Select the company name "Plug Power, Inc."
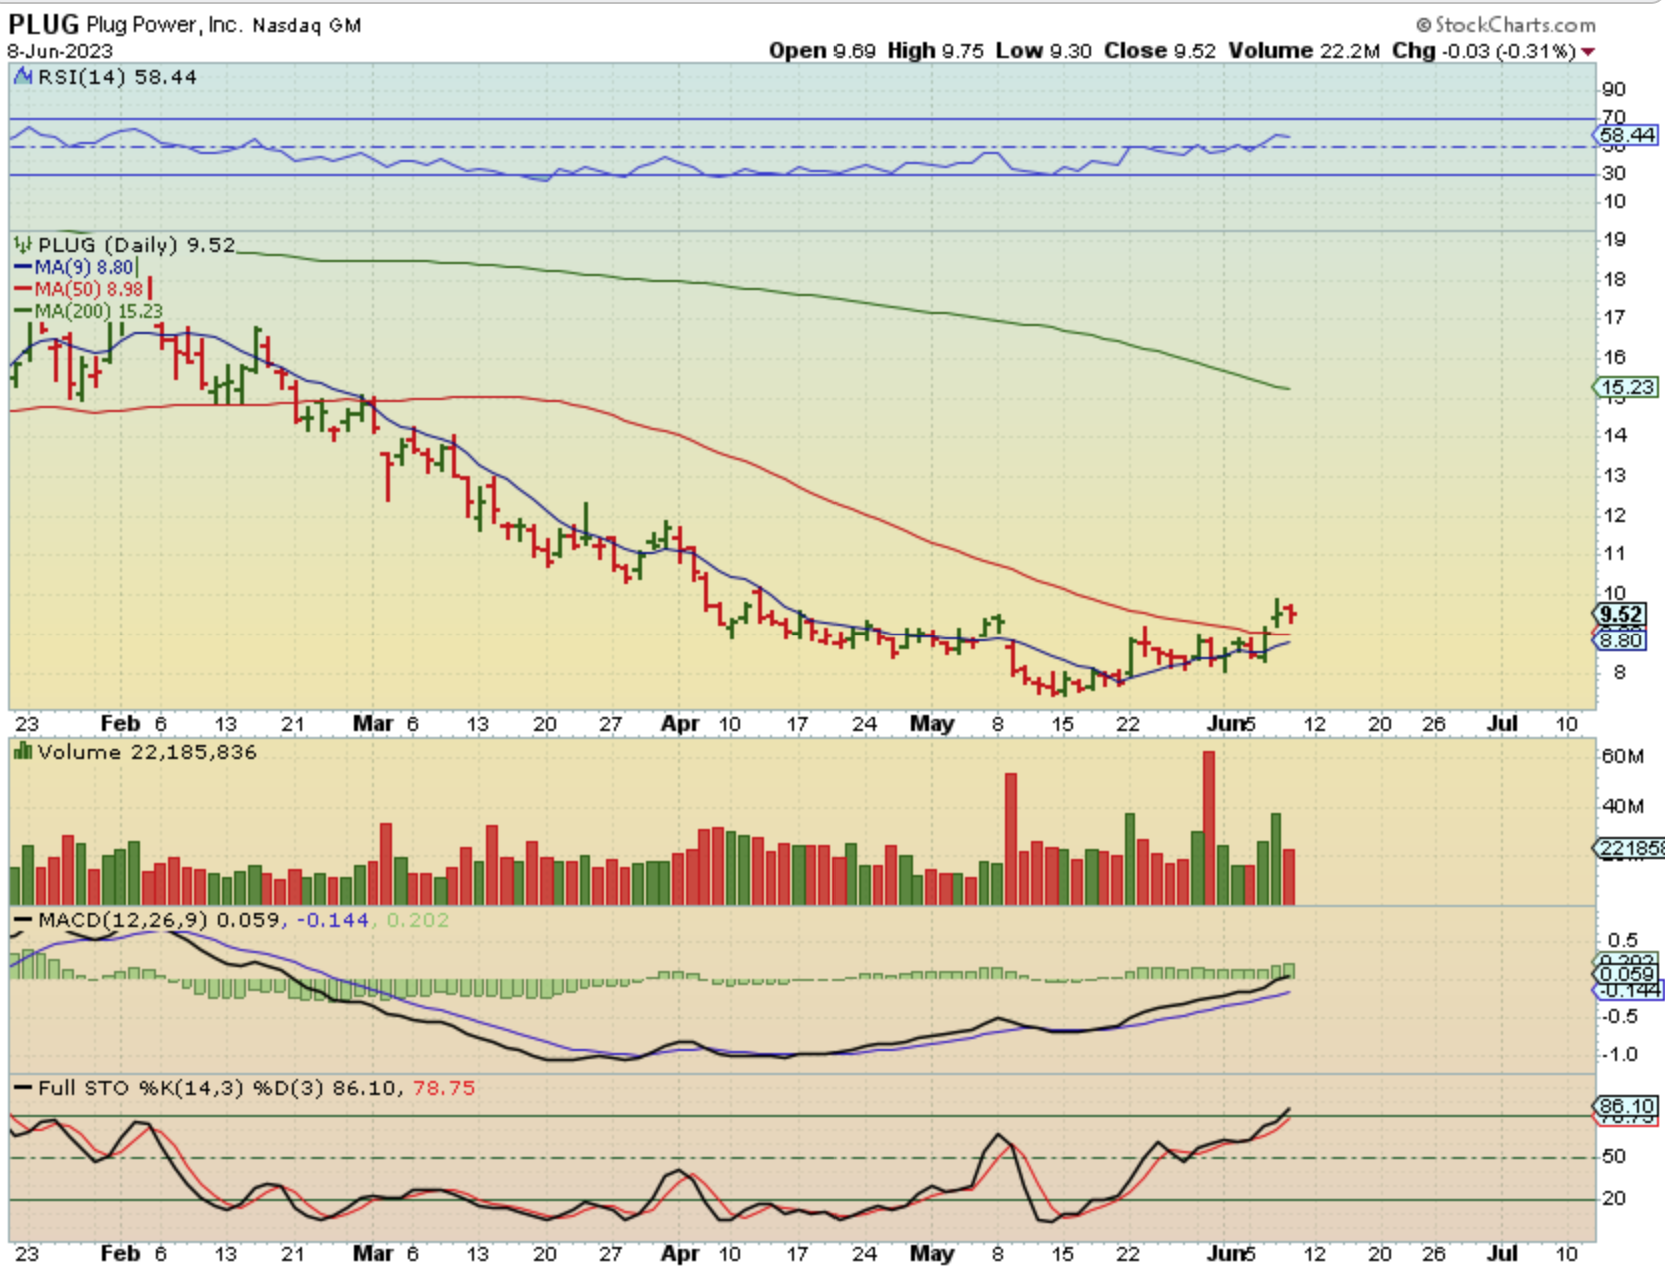 pos(164,25)
